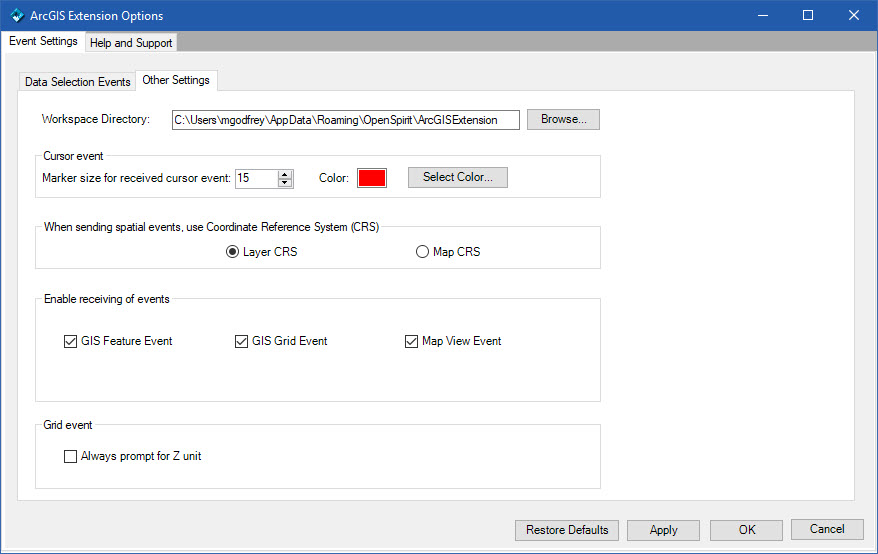Click the Workspace Directory: label
The image size is (878, 554).
[96, 119]
